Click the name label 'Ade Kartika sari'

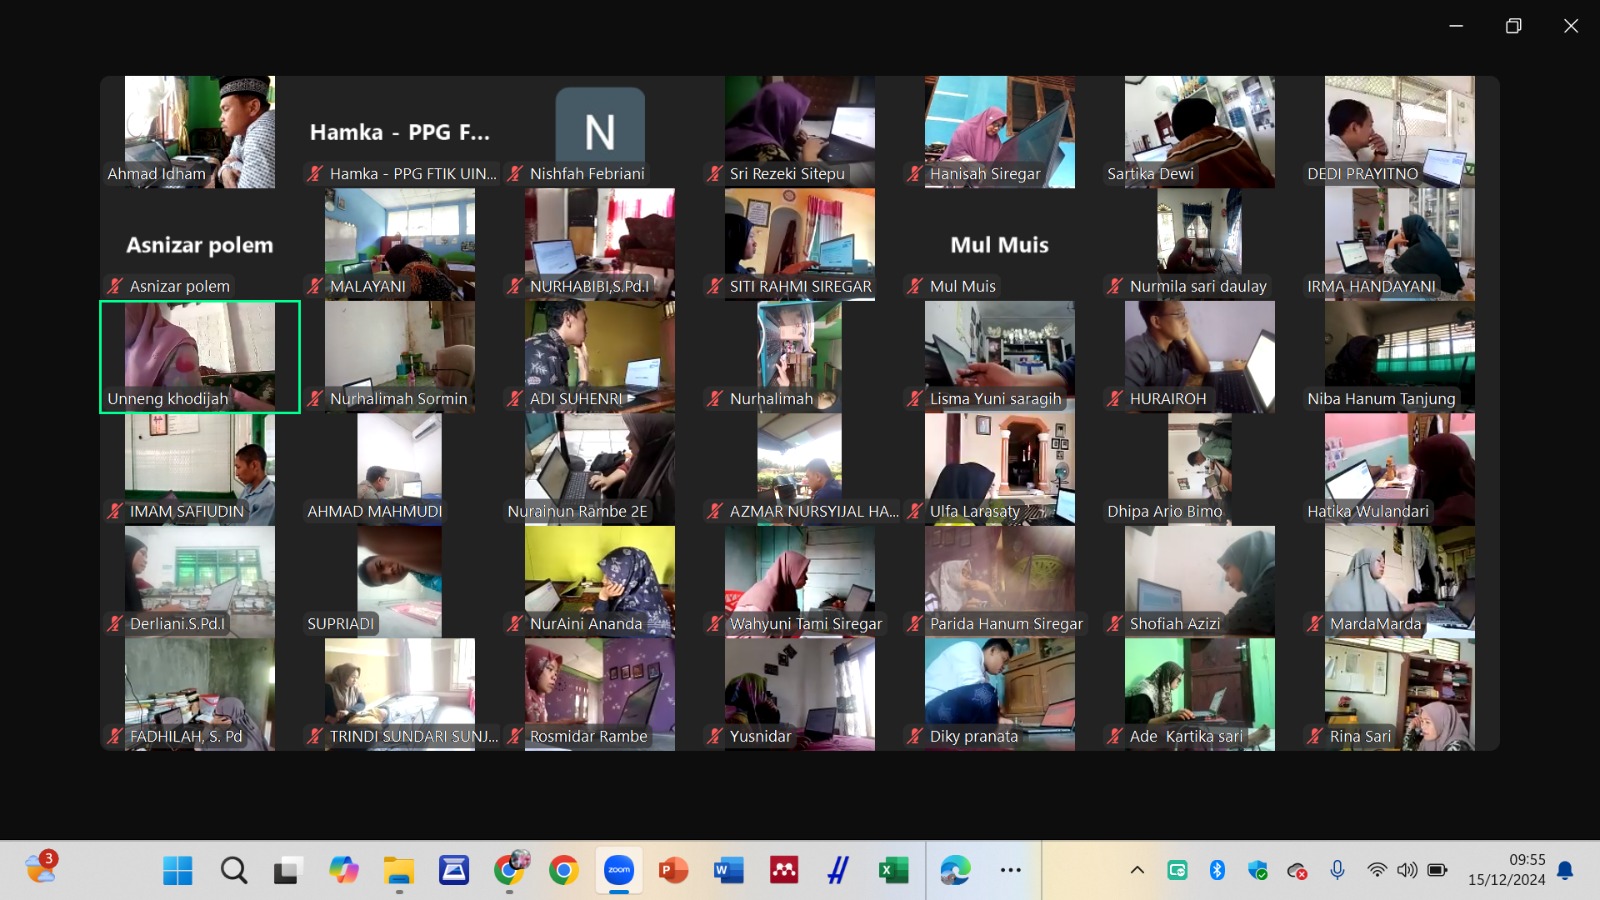coord(1186,736)
